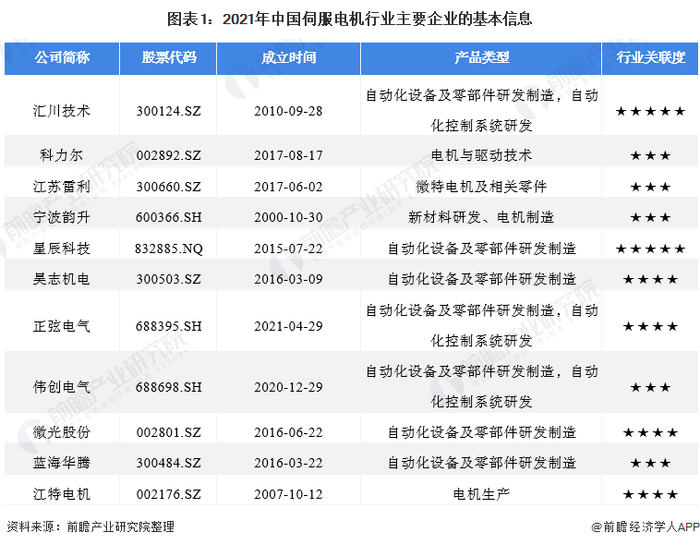Click four-star rating in 微光股份 row
Screen dimensions: 700x546
coord(650,433)
